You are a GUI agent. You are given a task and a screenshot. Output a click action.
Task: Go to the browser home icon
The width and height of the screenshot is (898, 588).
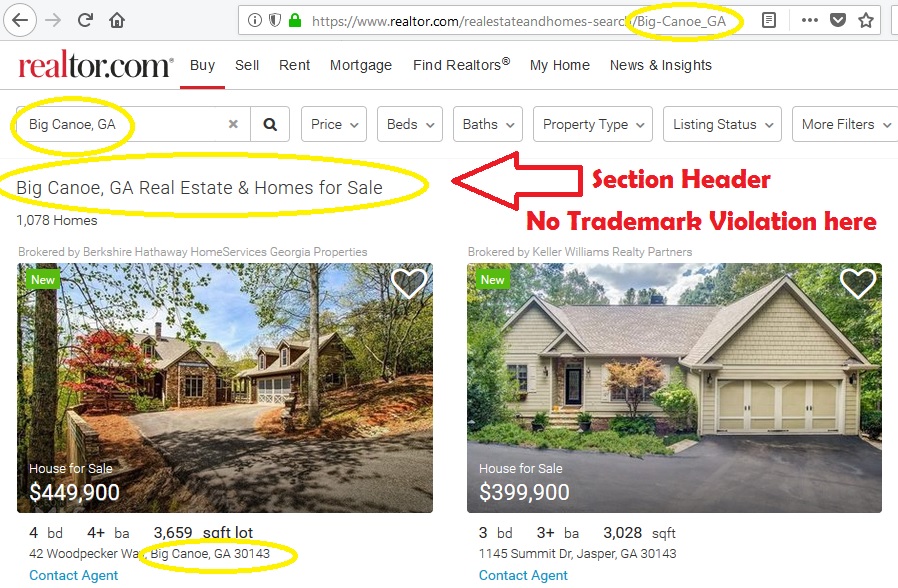coord(117,21)
